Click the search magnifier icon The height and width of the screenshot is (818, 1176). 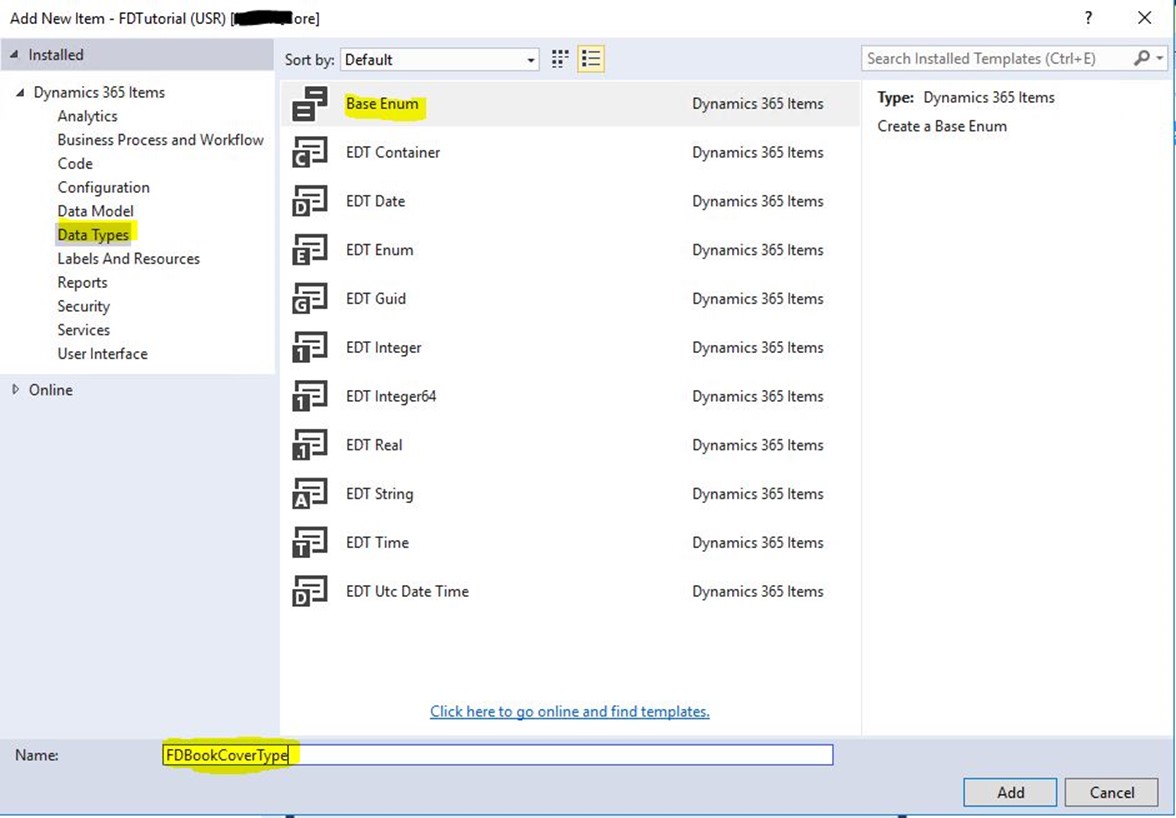(1142, 58)
